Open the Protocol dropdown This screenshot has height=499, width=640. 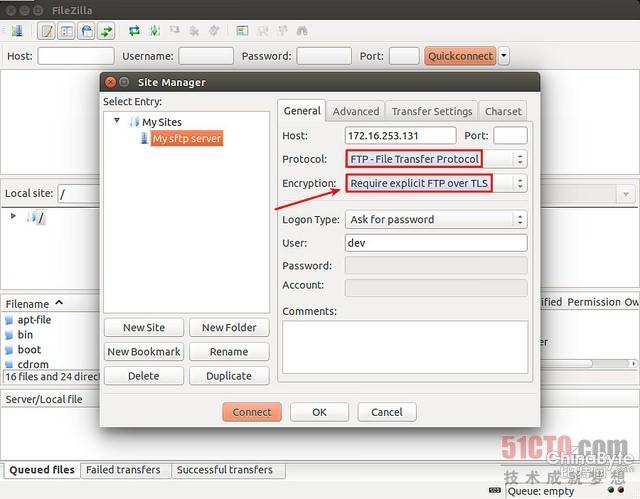click(436, 159)
